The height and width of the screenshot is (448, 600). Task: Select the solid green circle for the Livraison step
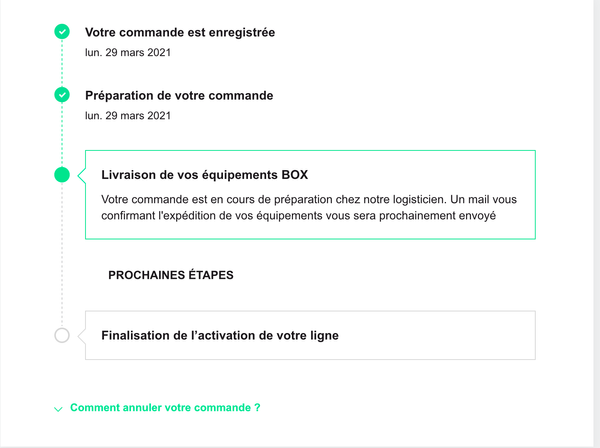click(62, 175)
